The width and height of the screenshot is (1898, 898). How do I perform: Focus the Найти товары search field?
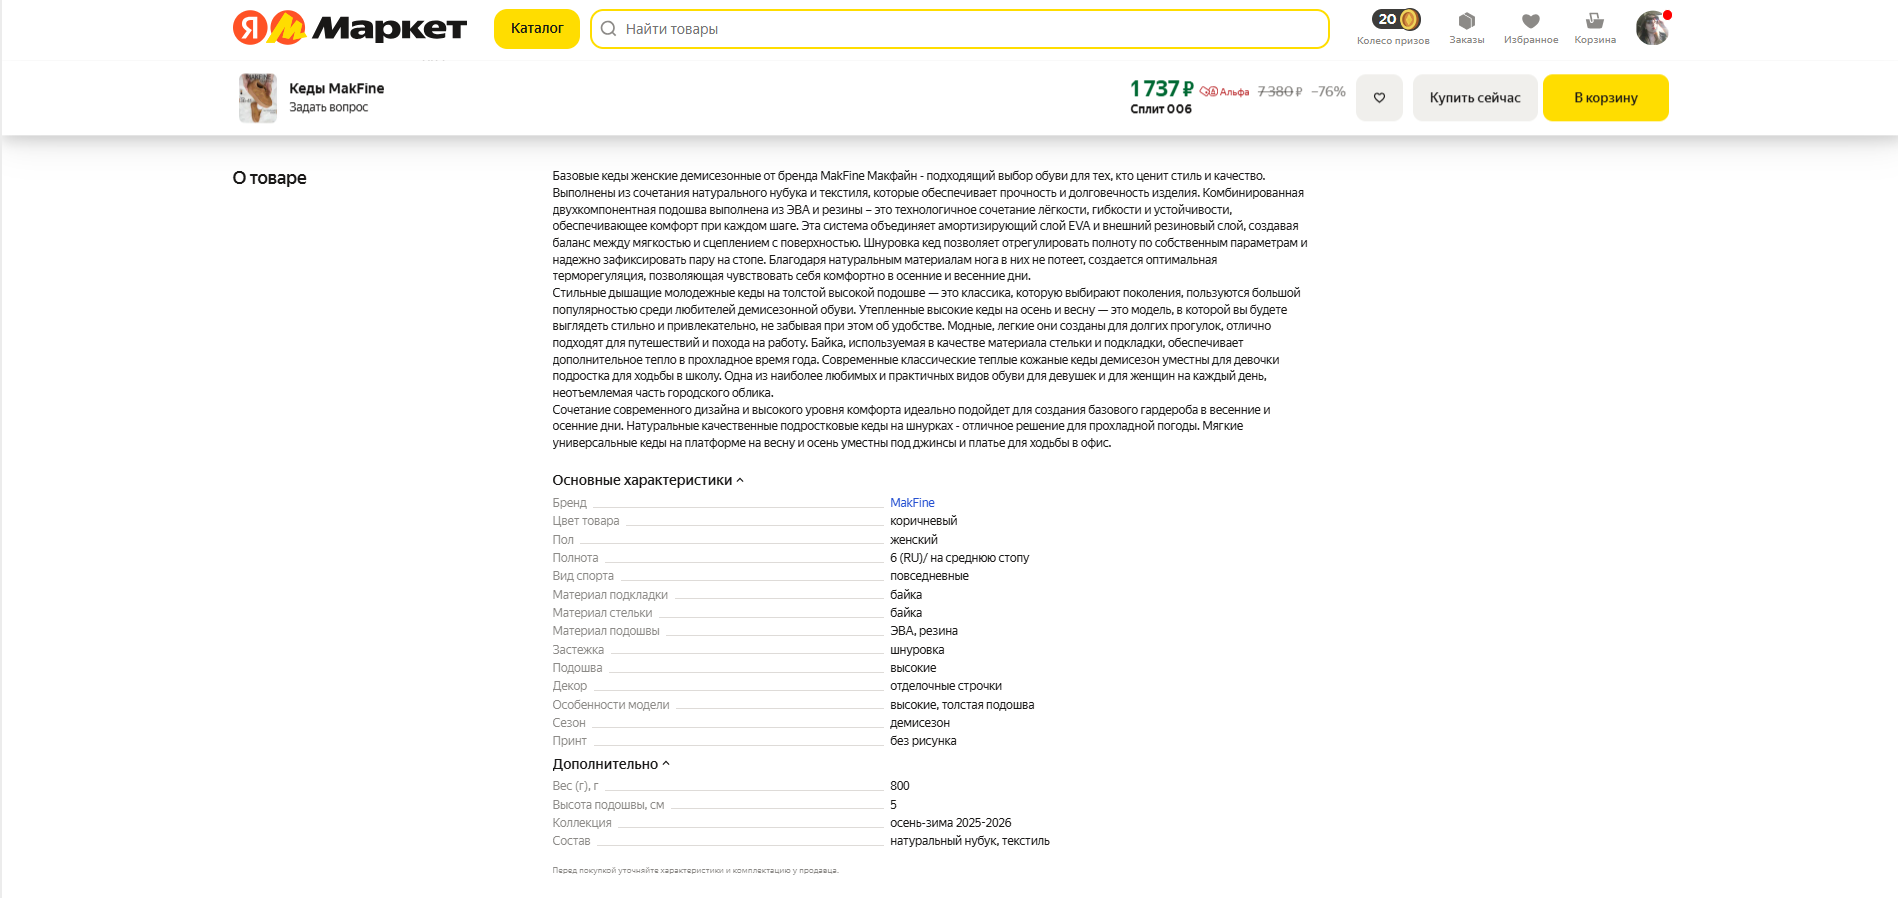coord(960,29)
